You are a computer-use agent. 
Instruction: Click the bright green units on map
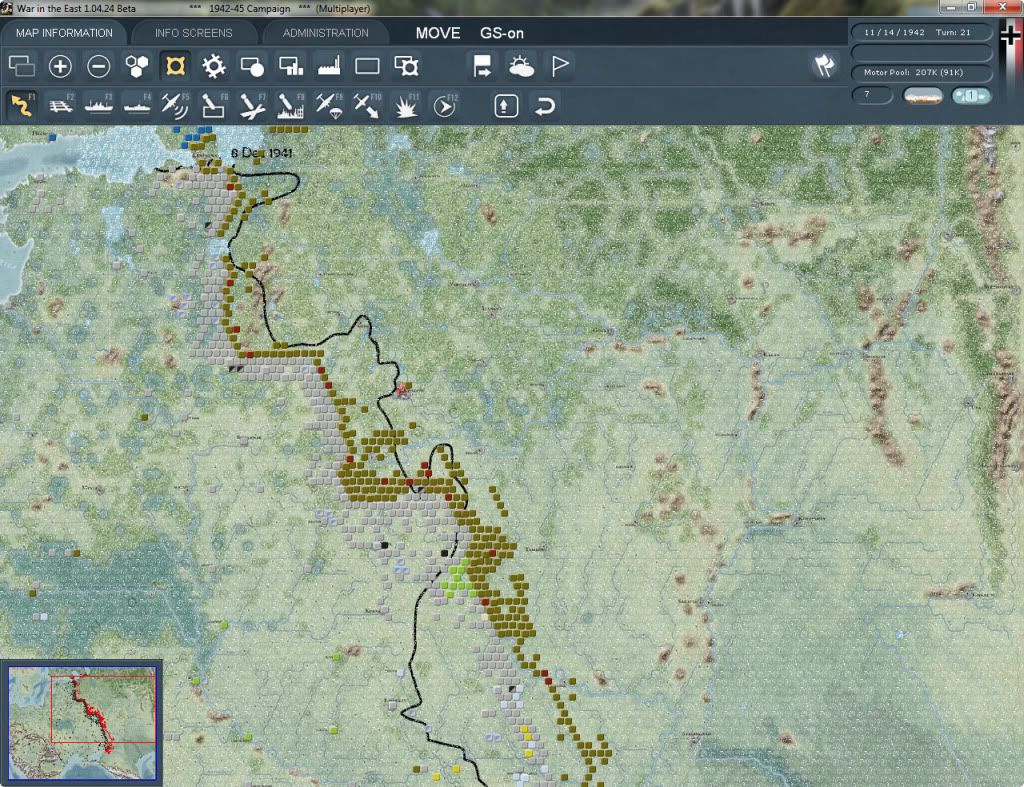point(460,580)
